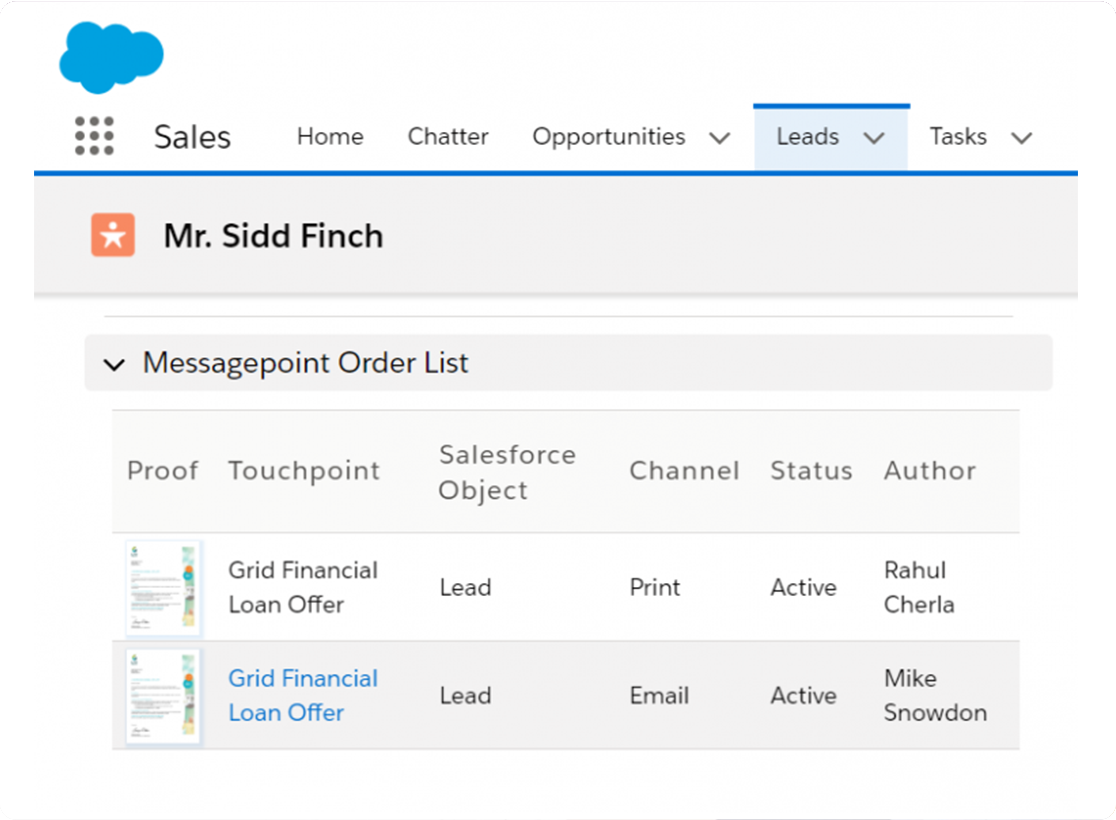
Task: Expand the Tasks tab dropdown
Action: (1021, 137)
